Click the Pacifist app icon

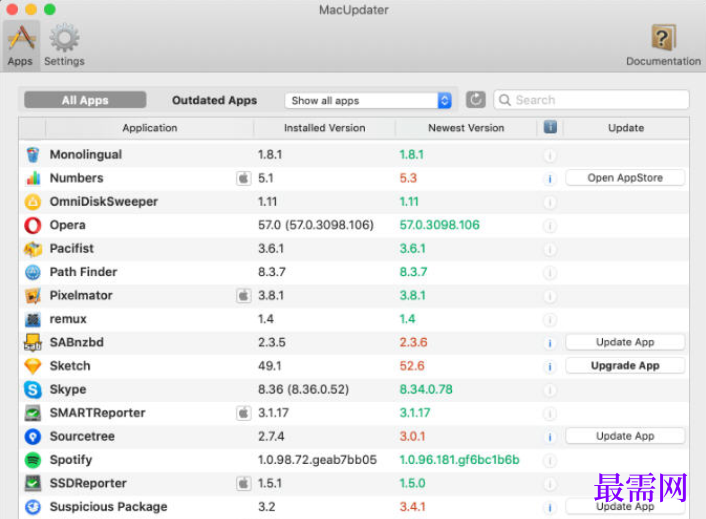tap(33, 248)
